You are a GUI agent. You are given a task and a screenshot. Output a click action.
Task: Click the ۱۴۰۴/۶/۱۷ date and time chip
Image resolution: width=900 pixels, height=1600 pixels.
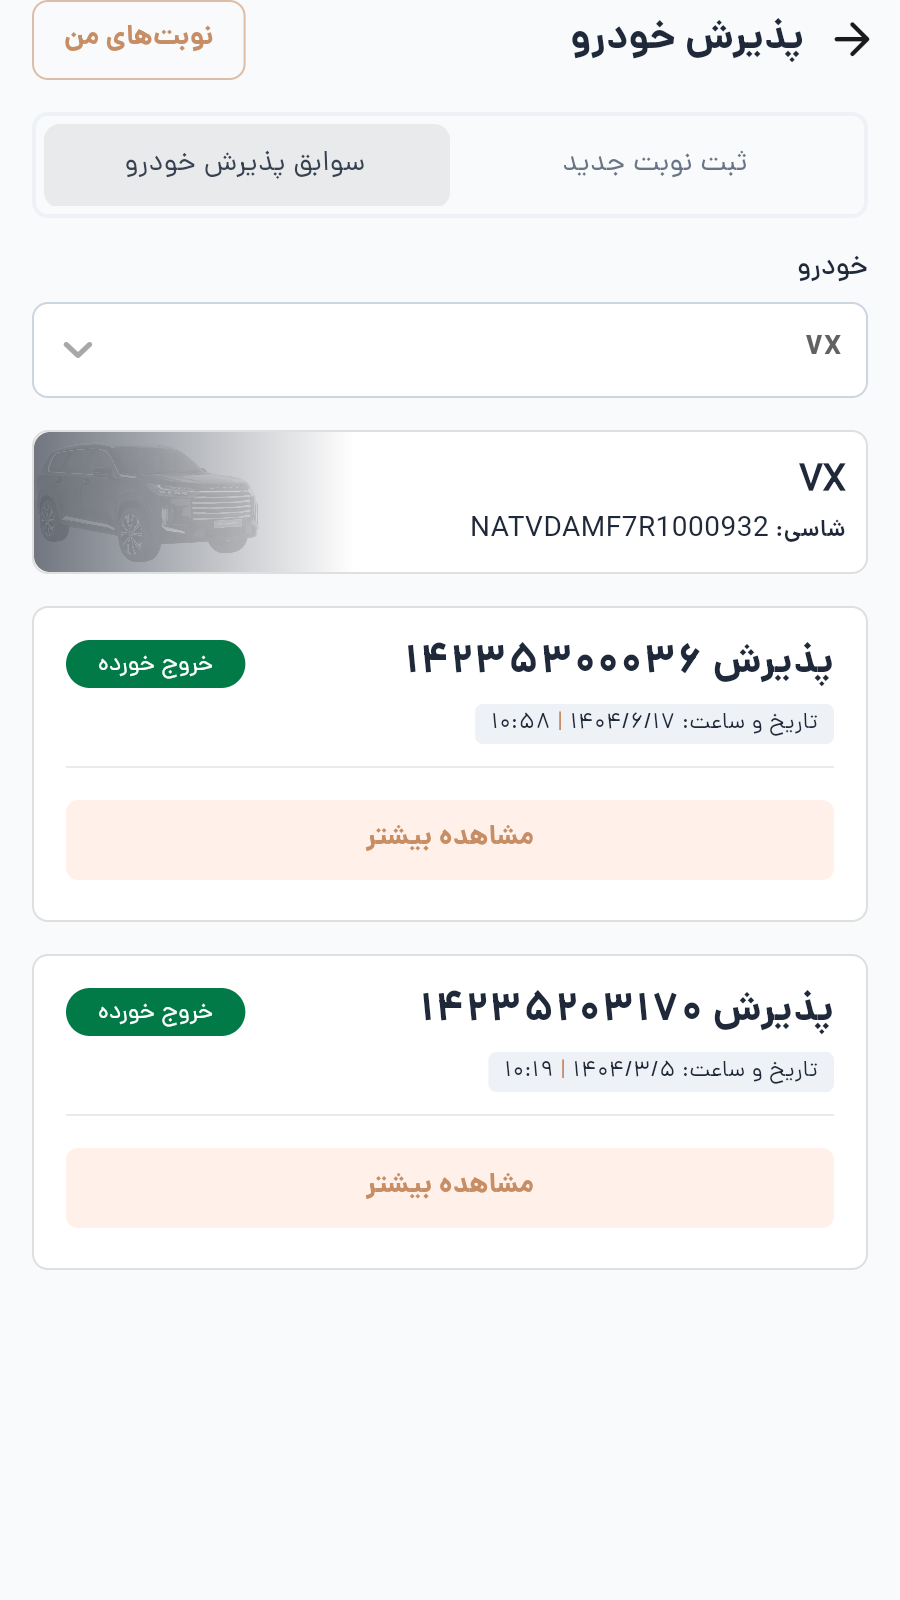tap(654, 723)
